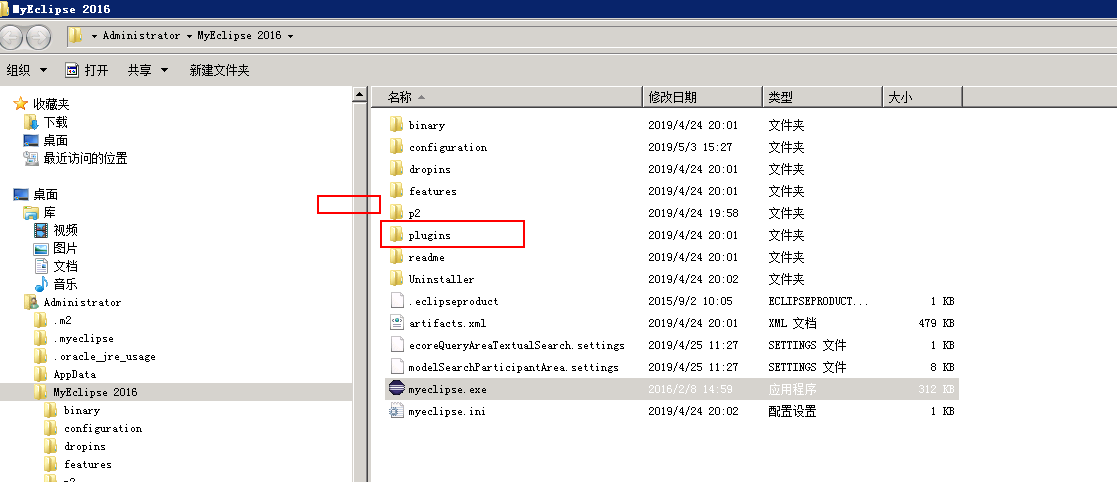The width and height of the screenshot is (1117, 482).
Task: Click the Forward navigation arrow
Action: [38, 36]
